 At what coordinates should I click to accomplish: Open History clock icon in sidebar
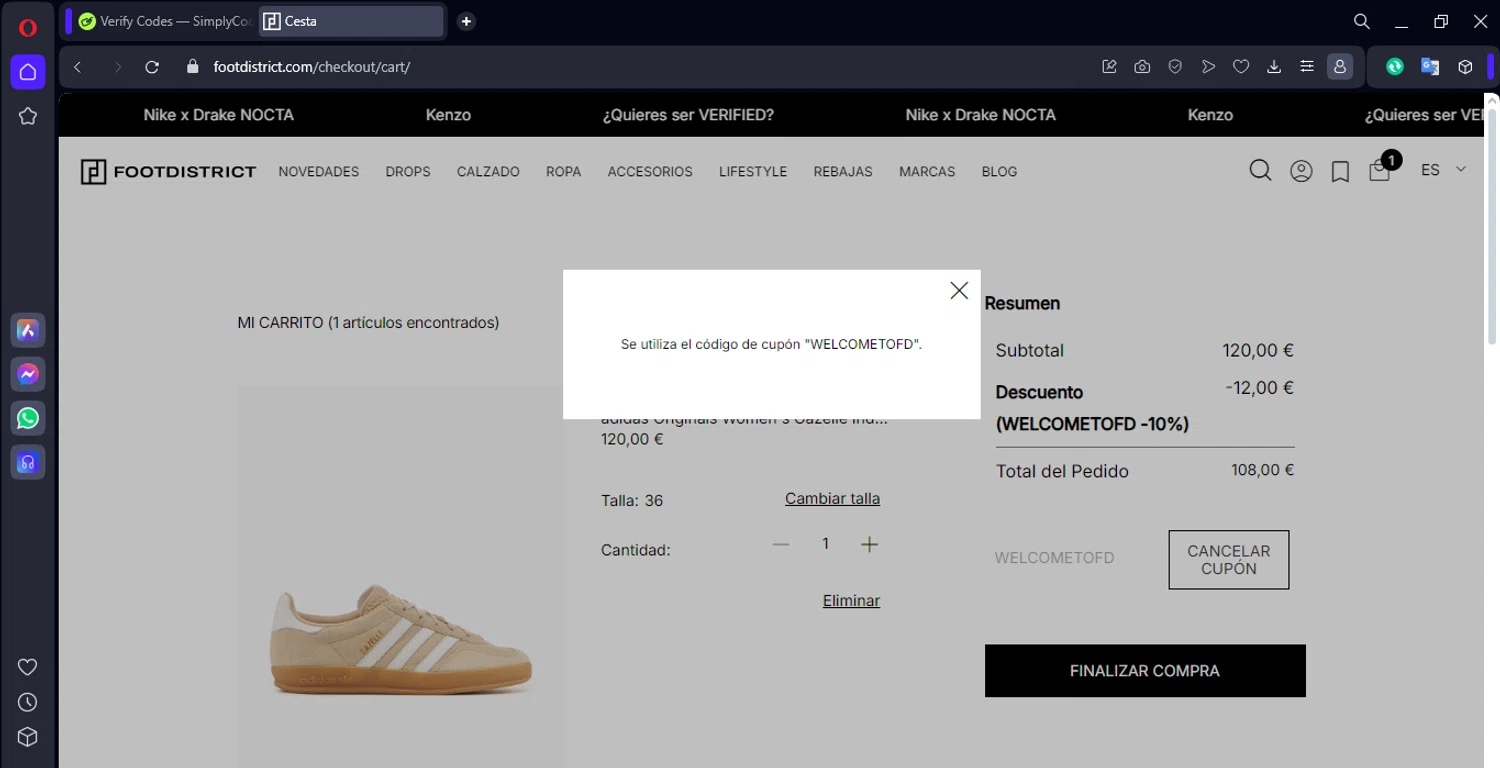28,702
